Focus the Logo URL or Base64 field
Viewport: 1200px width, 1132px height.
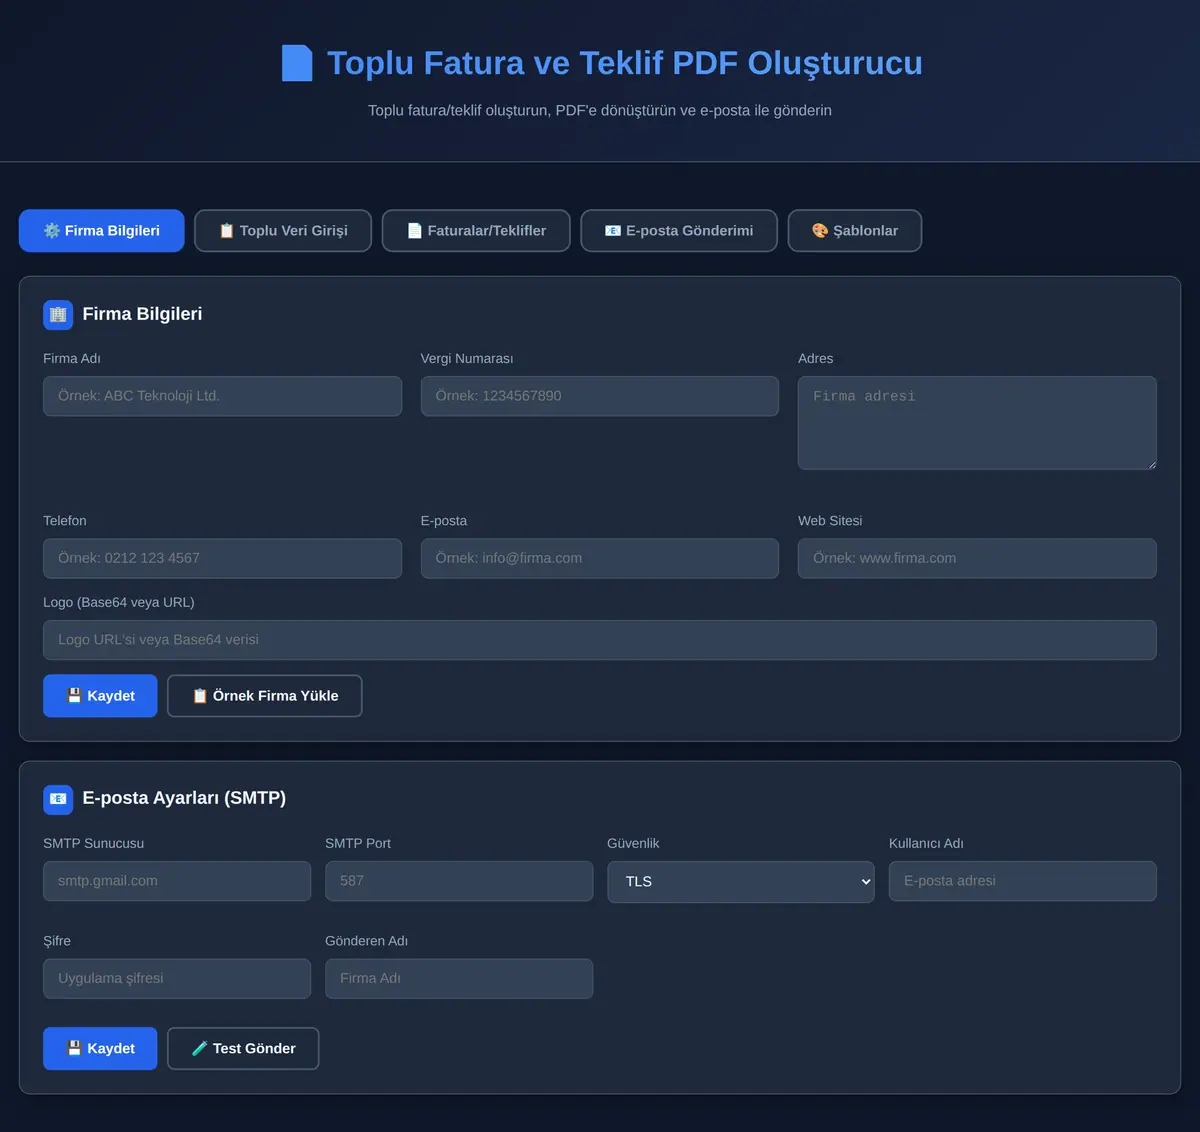[600, 640]
